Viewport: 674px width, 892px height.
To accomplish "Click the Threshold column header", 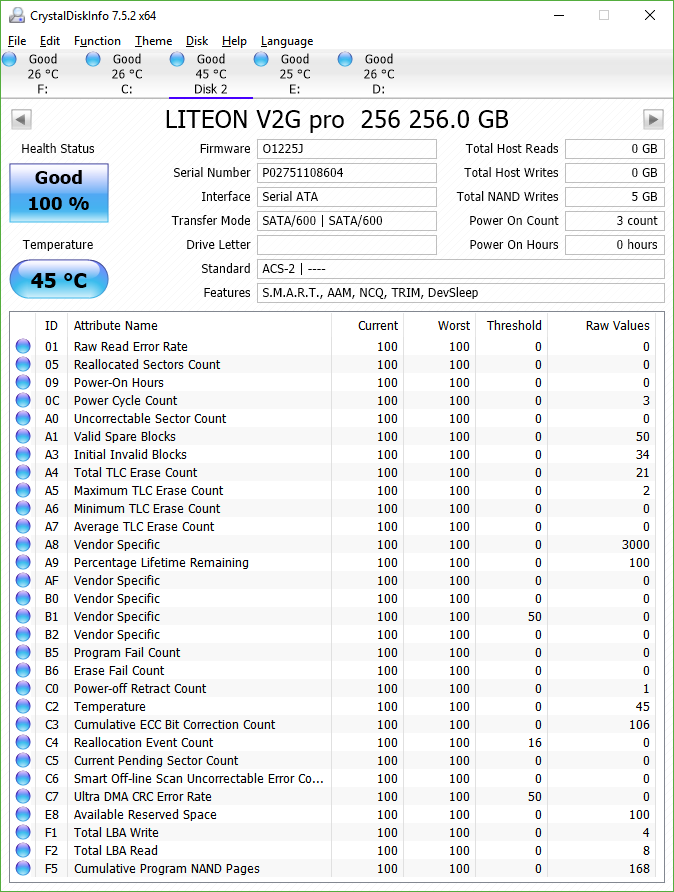I will 514,325.
